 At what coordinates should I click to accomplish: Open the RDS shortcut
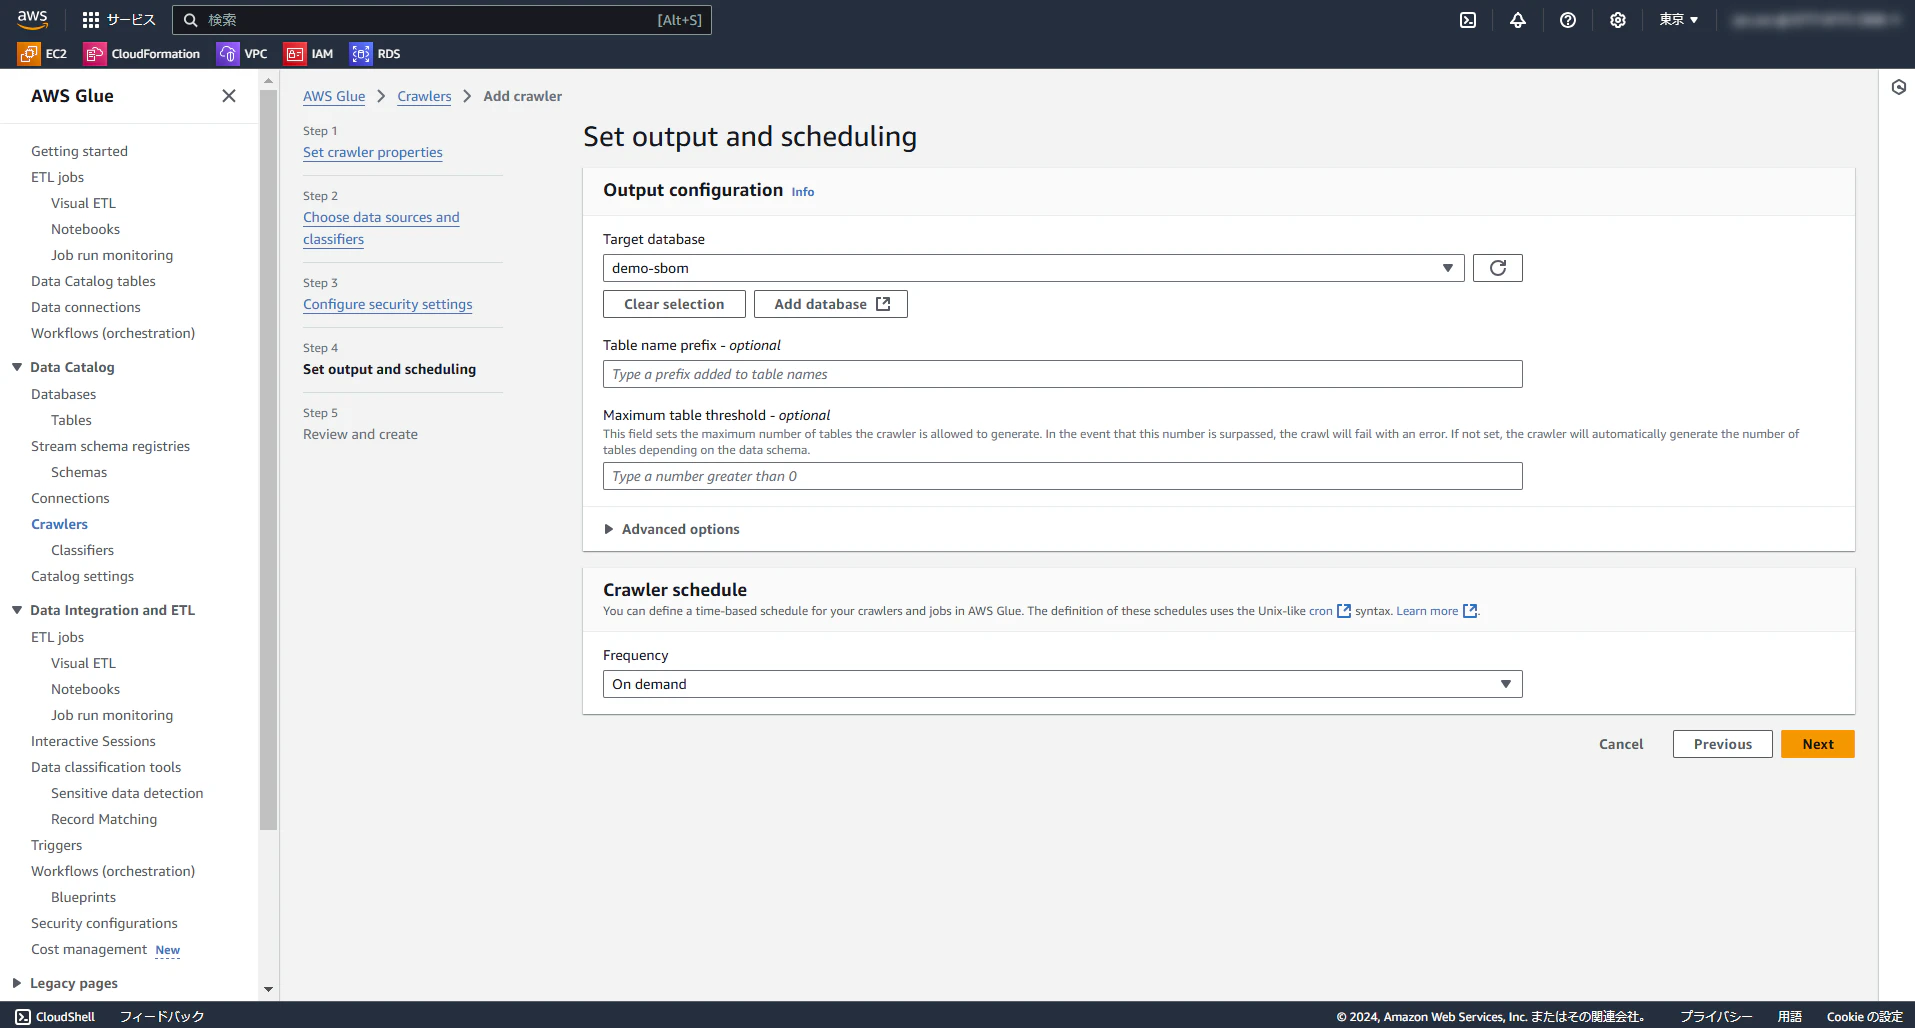coord(375,54)
